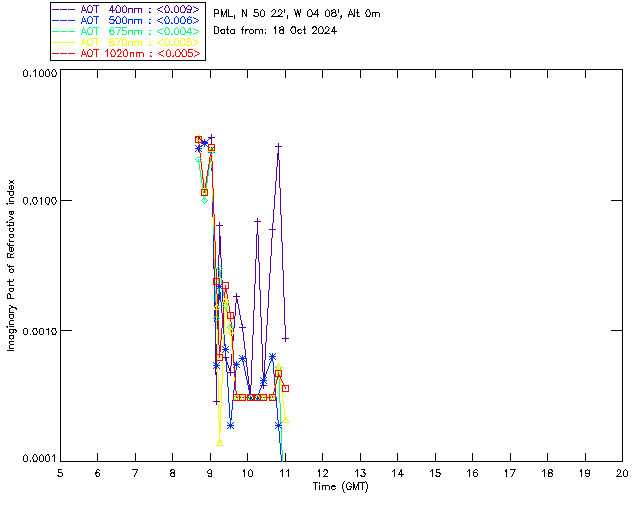Click the green dashed line sample in legend

coord(64,31)
